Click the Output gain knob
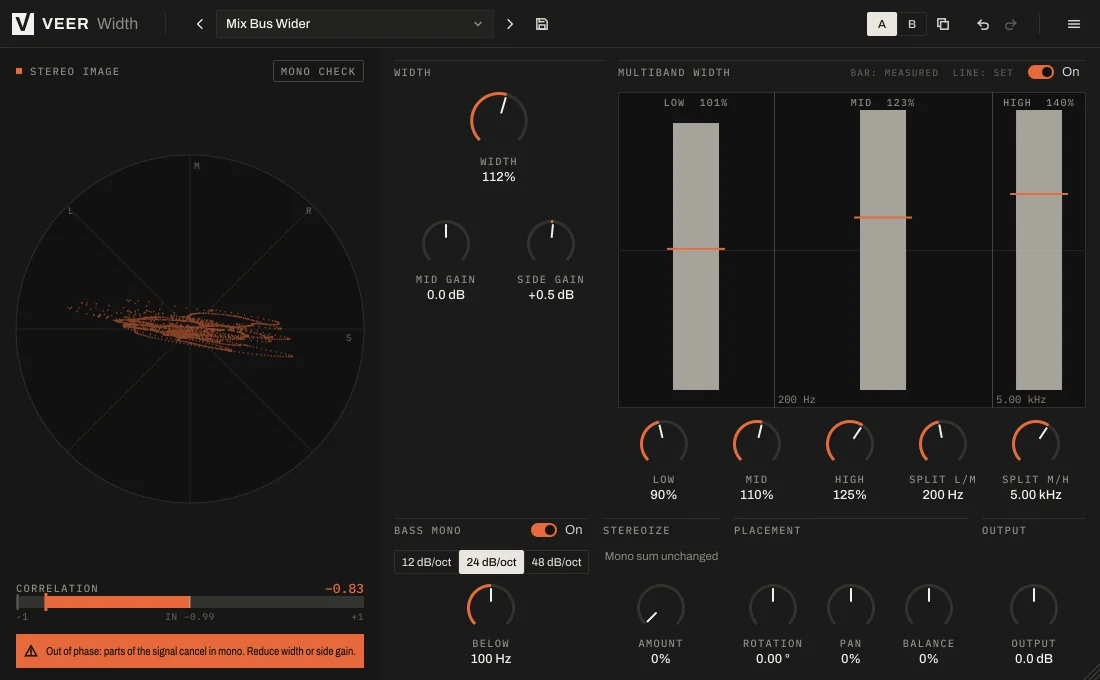 click(1033, 607)
